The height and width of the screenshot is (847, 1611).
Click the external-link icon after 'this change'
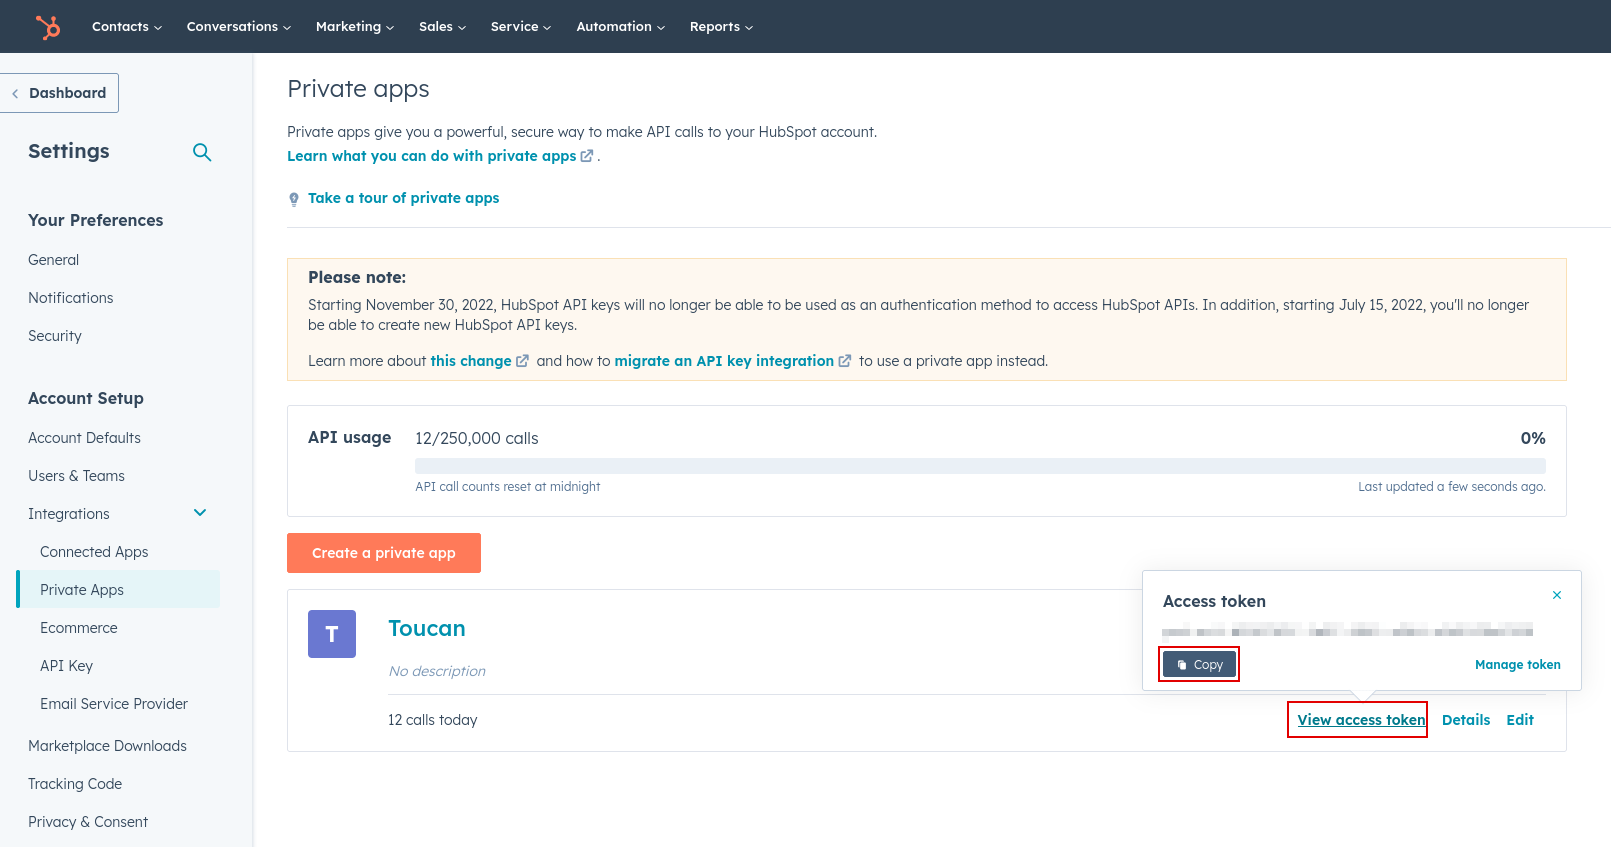pyautogui.click(x=522, y=361)
